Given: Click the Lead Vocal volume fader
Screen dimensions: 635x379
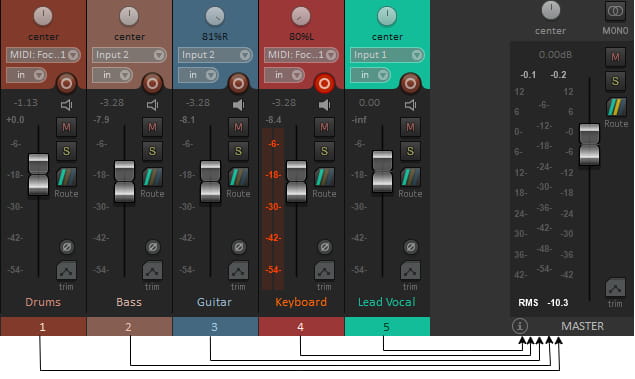Looking at the screenshot, I should [382, 172].
